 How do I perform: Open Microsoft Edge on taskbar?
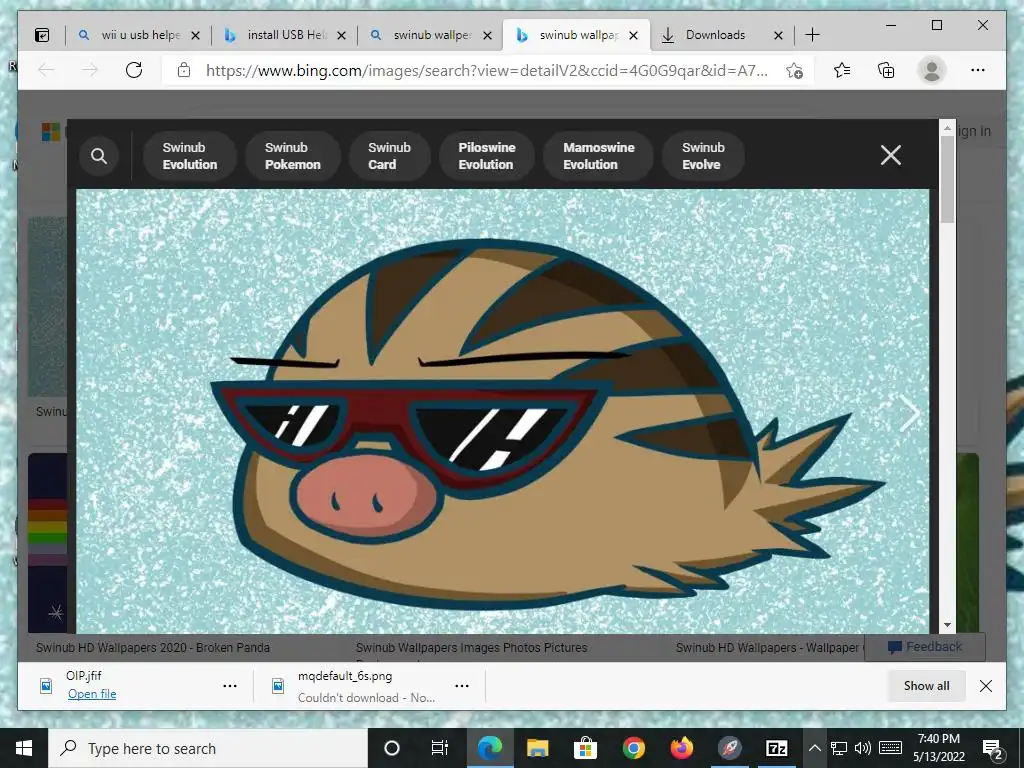point(489,748)
